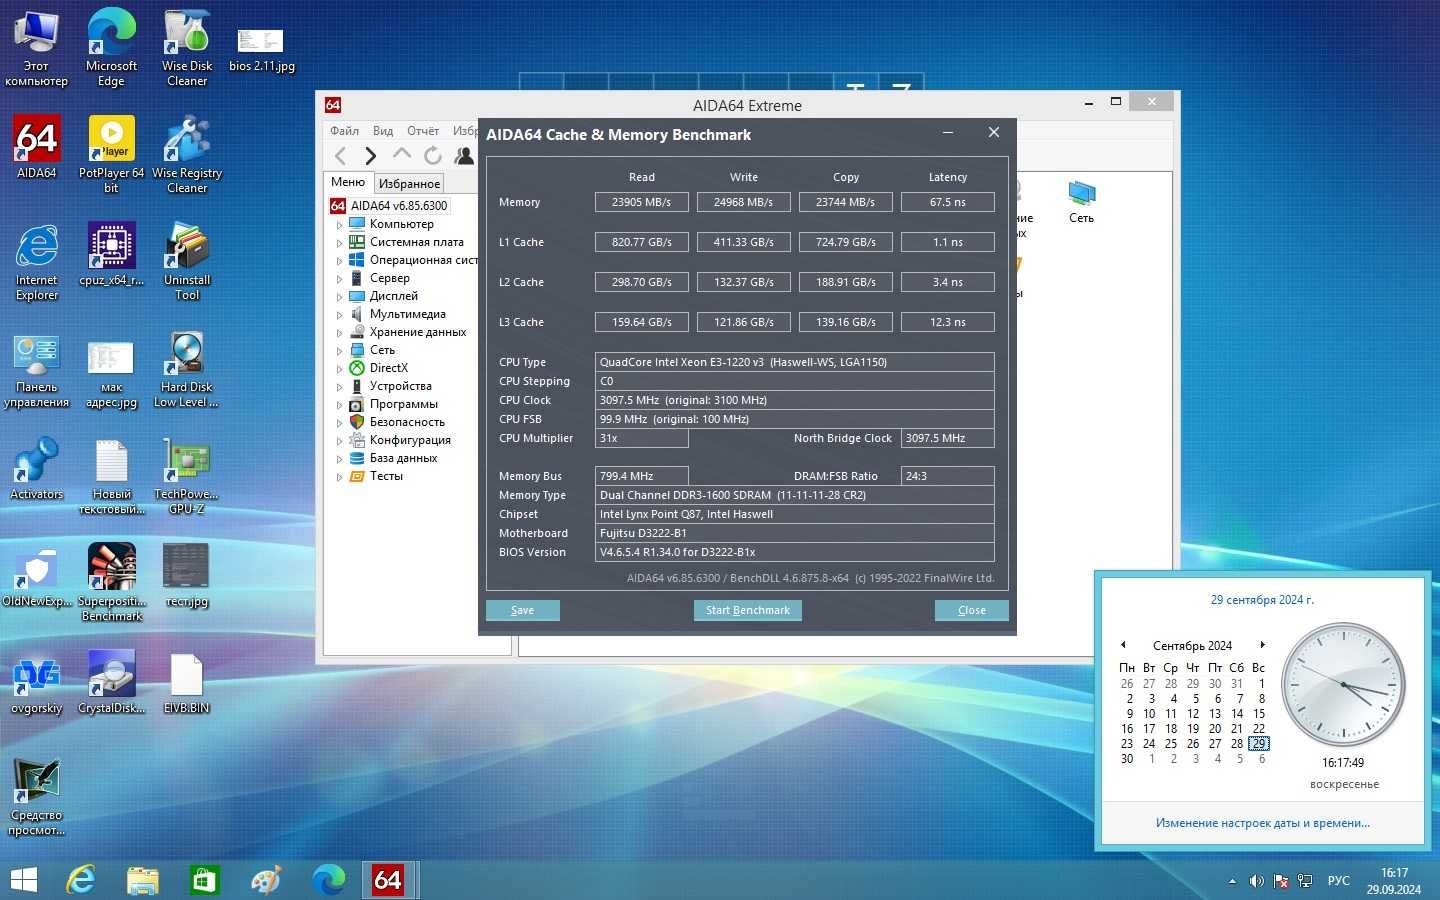The image size is (1440, 900).
Task: Click the Start Benchmark button
Action: [747, 610]
